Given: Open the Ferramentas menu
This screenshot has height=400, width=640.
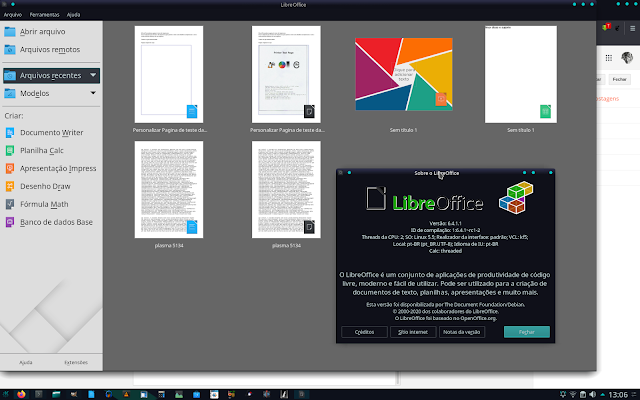Looking at the screenshot, I should pyautogui.click(x=44, y=15).
